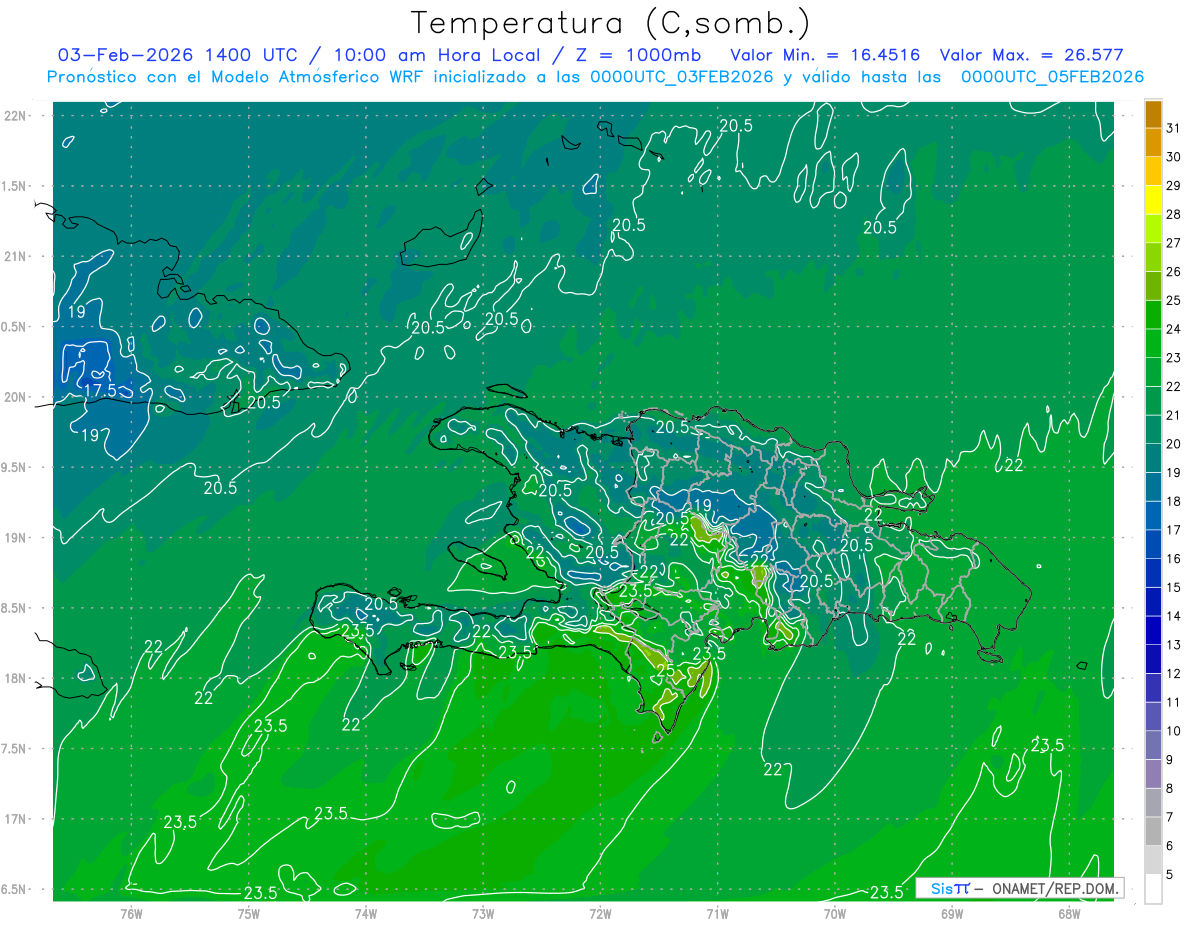Click the "74W" longitude axis label
The image size is (1200, 927).
pyautogui.click(x=366, y=914)
